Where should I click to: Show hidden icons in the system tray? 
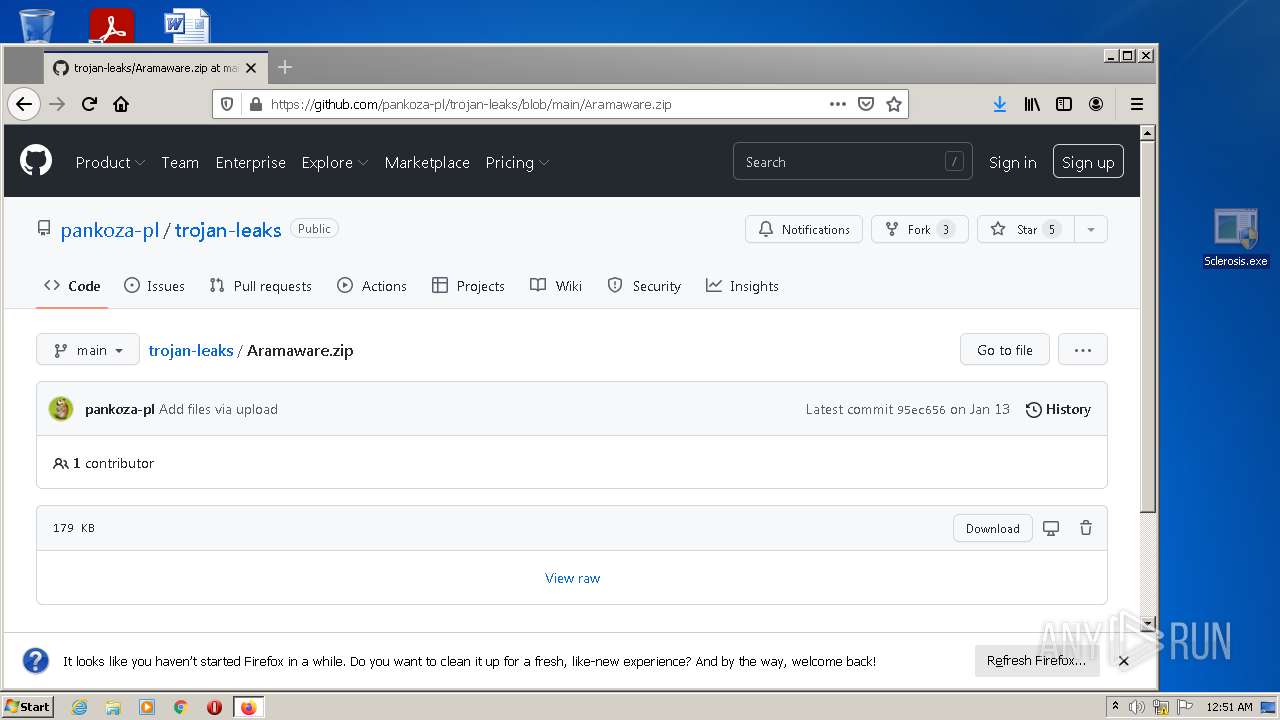point(1115,706)
